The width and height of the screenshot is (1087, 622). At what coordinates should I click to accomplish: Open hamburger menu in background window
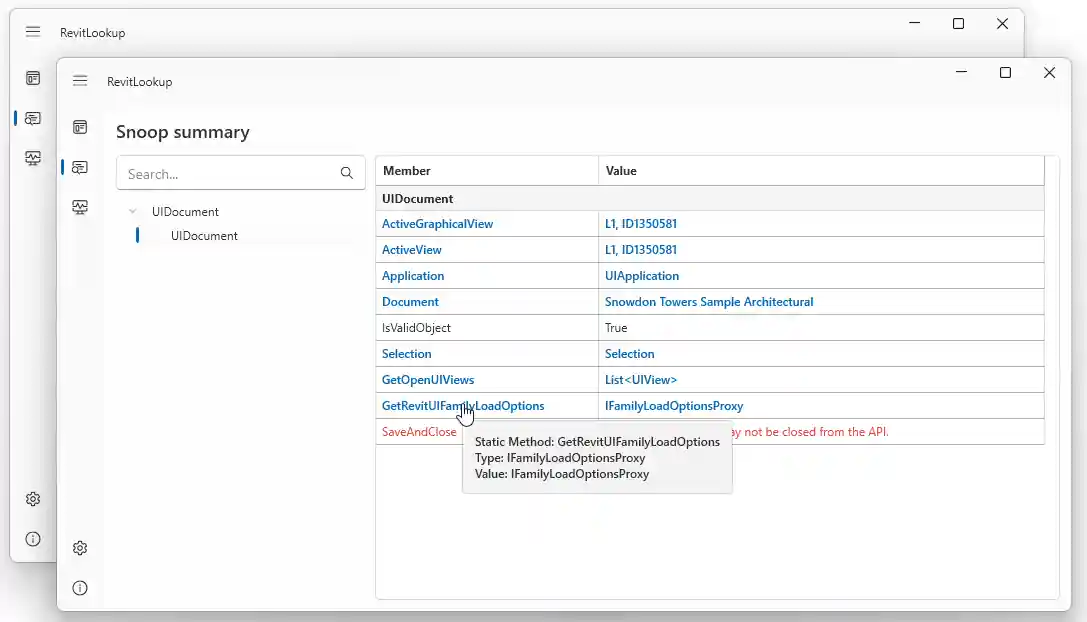point(33,32)
